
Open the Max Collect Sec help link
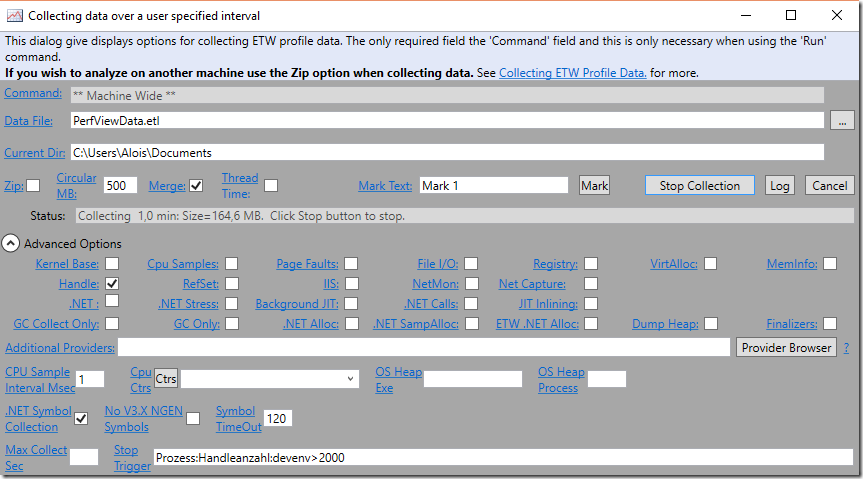point(36,458)
